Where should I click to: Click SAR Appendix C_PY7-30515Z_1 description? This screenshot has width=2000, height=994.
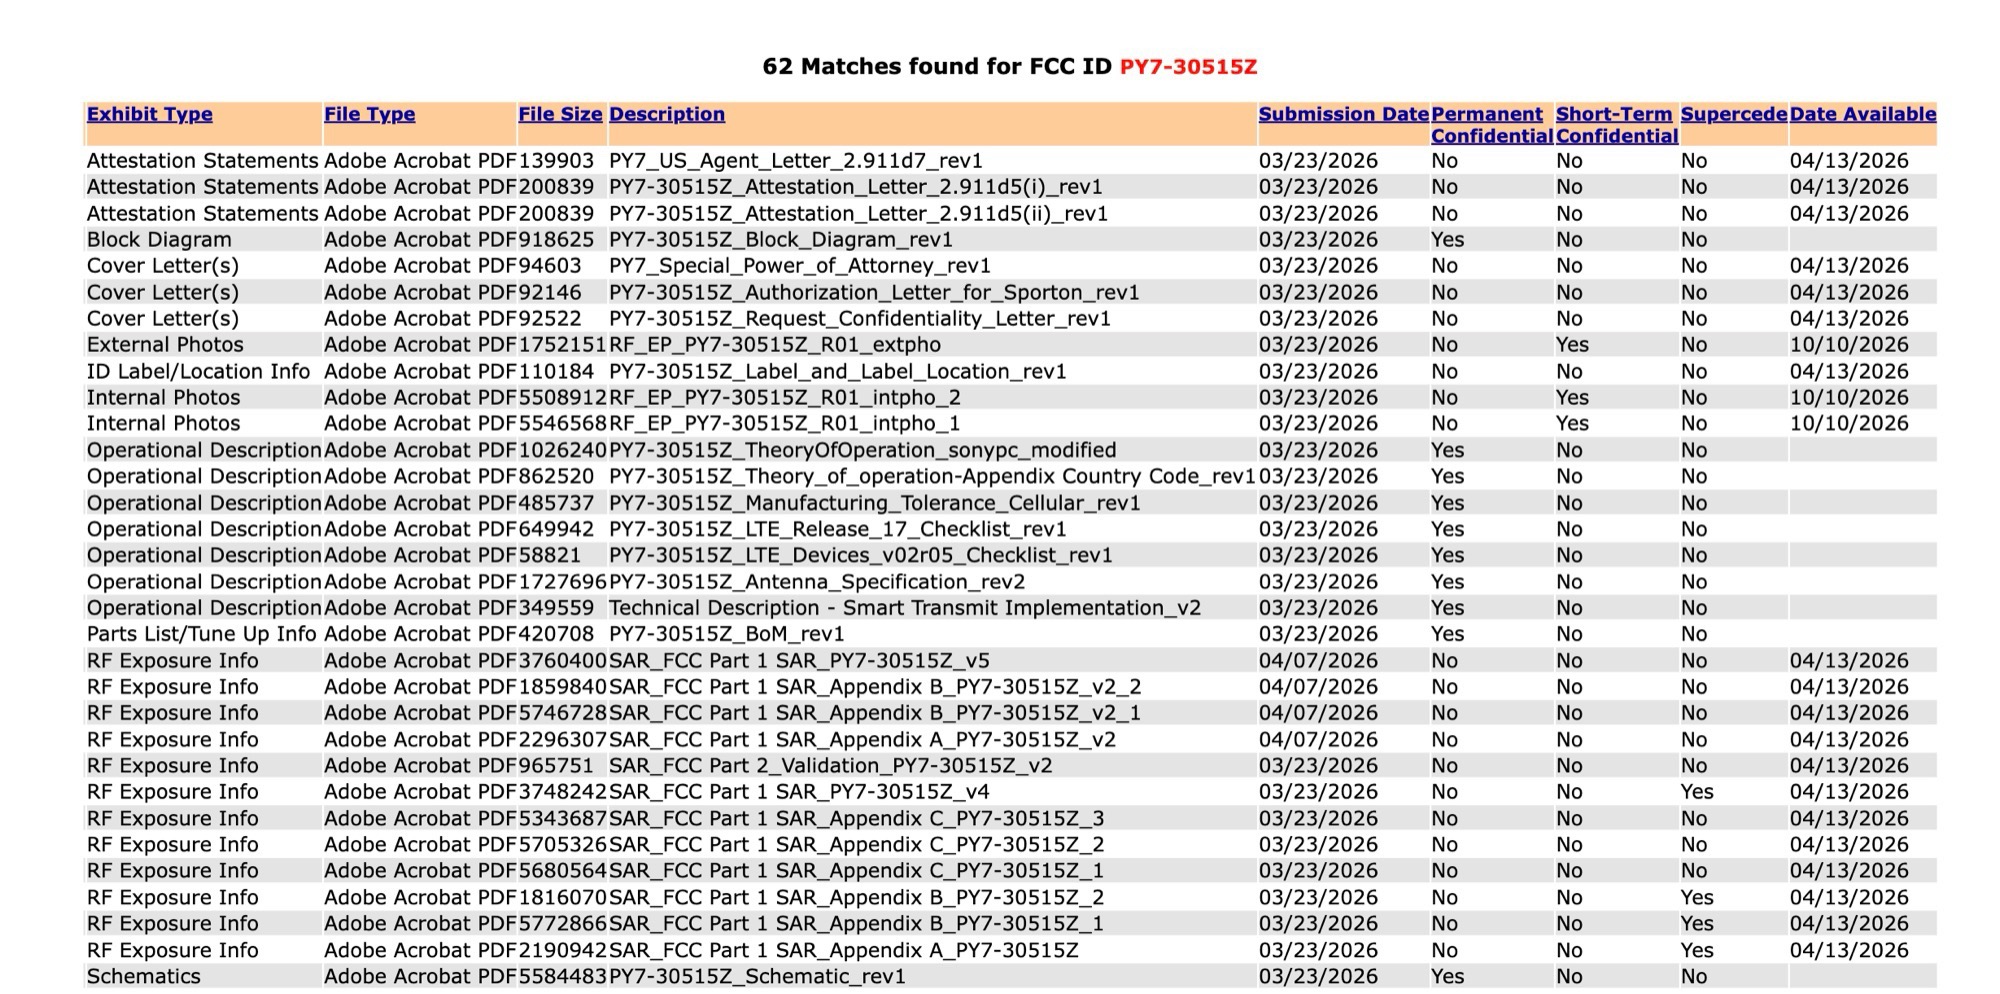coord(857,872)
